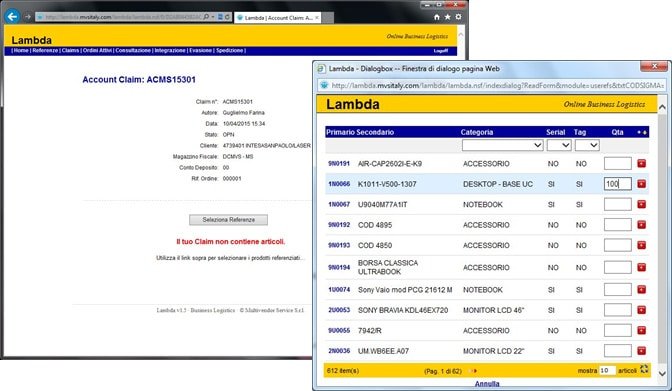Close the Account Claim browser tab
Viewport: 672px width, 391px height.
317,18
